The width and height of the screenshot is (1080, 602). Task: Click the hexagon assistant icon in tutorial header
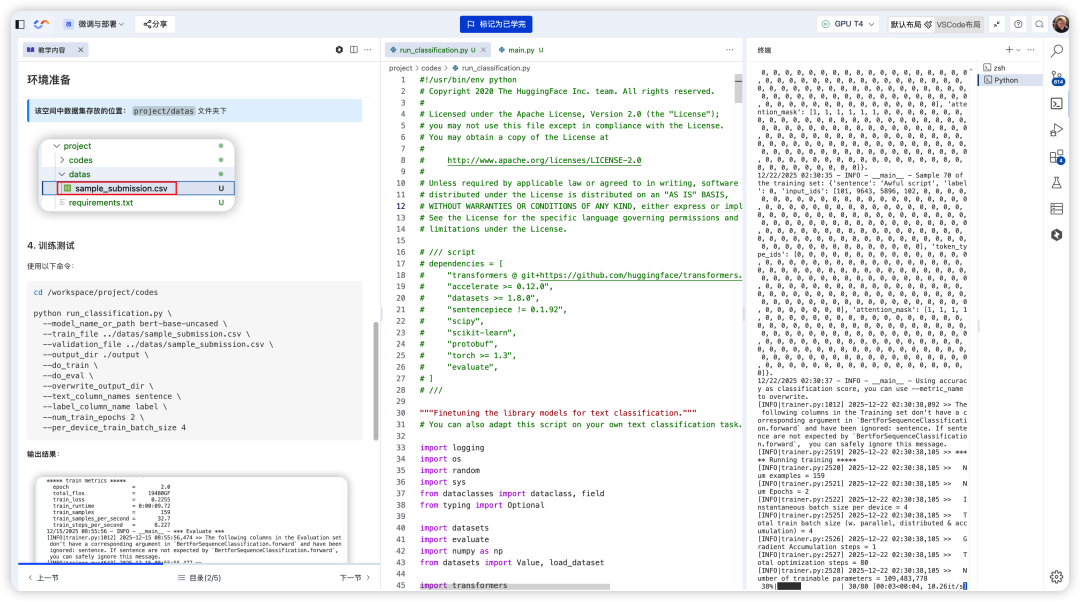339,50
